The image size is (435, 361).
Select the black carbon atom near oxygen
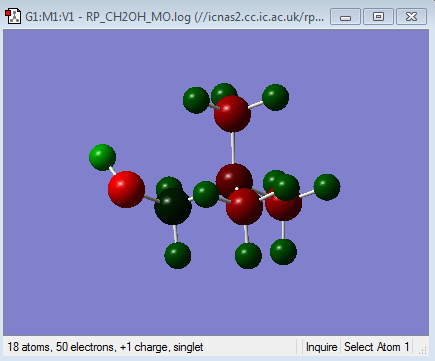[x=173, y=206]
